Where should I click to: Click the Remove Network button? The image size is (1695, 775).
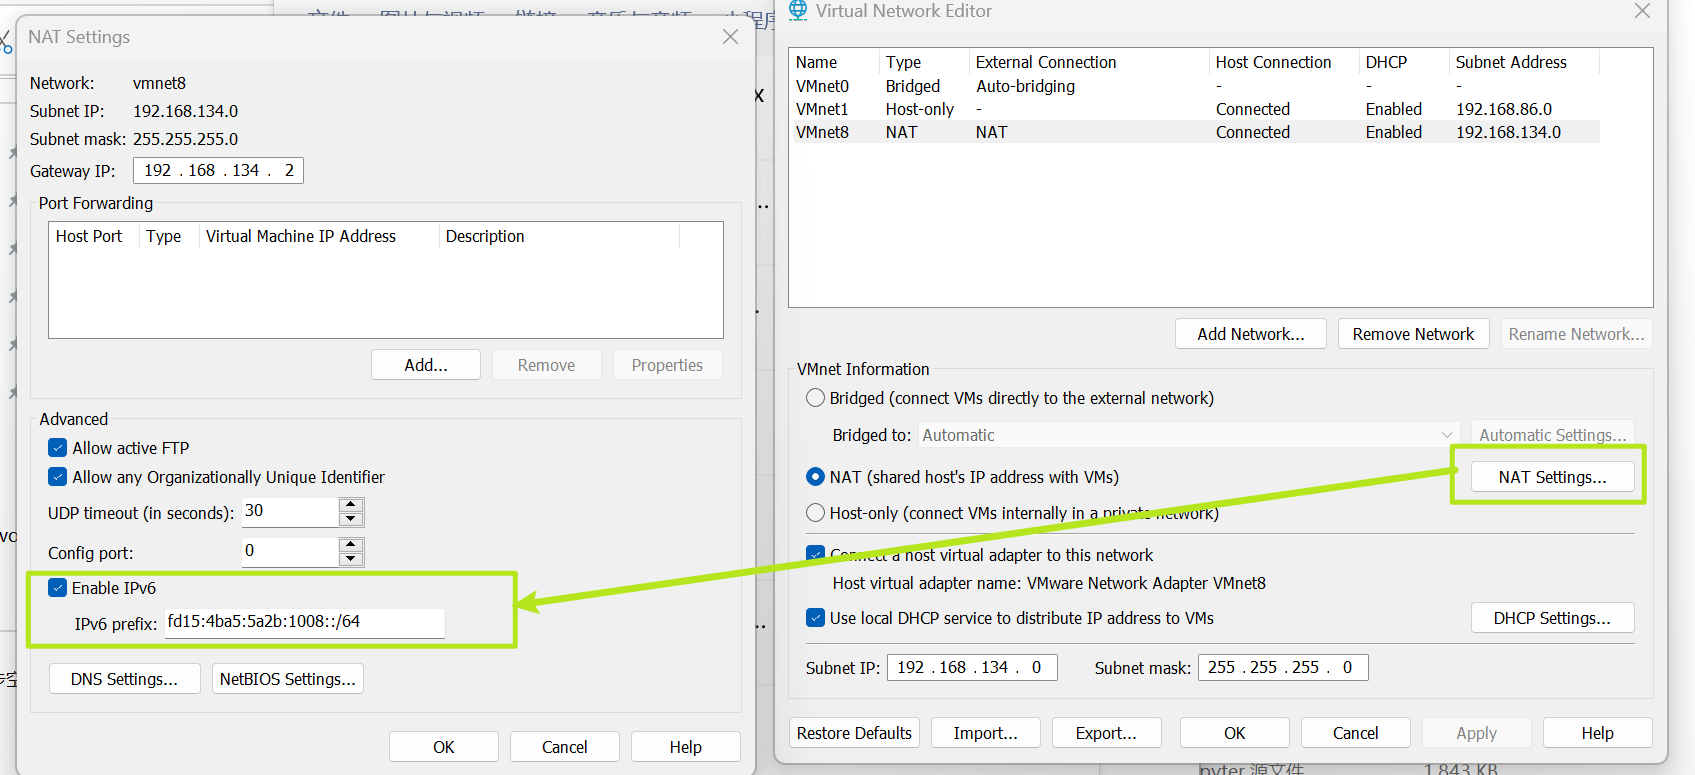tap(1414, 334)
